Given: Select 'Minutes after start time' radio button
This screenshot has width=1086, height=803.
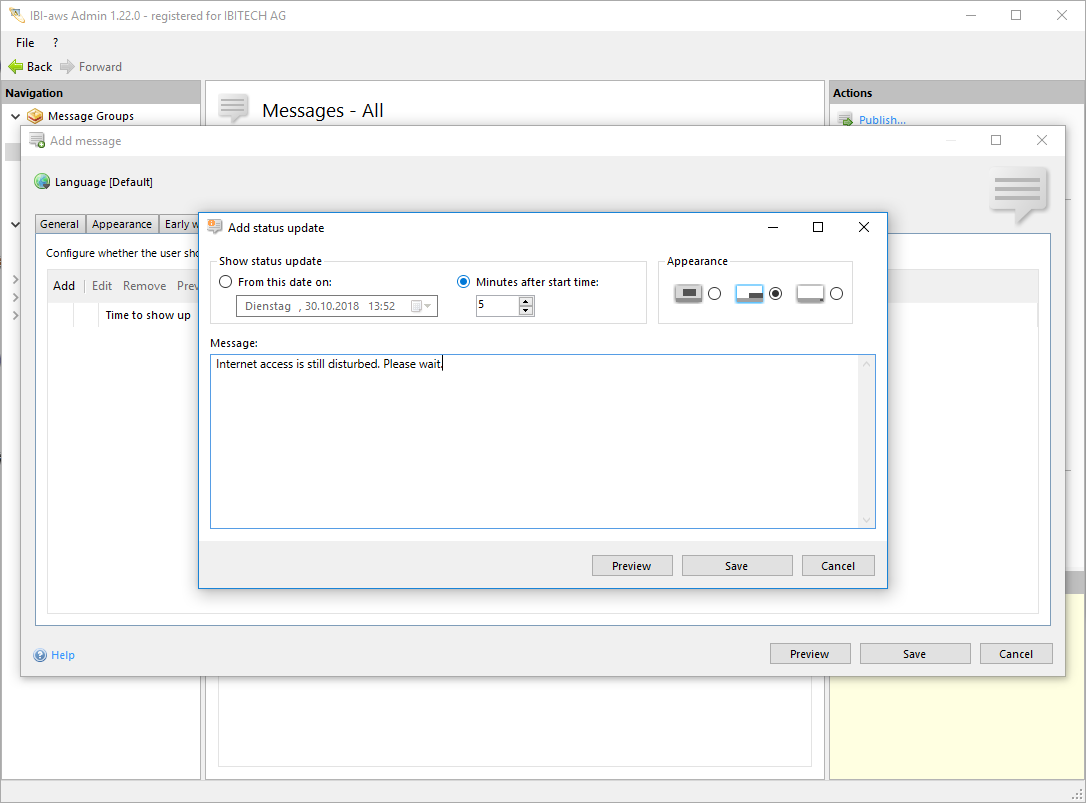Looking at the screenshot, I should [x=464, y=282].
